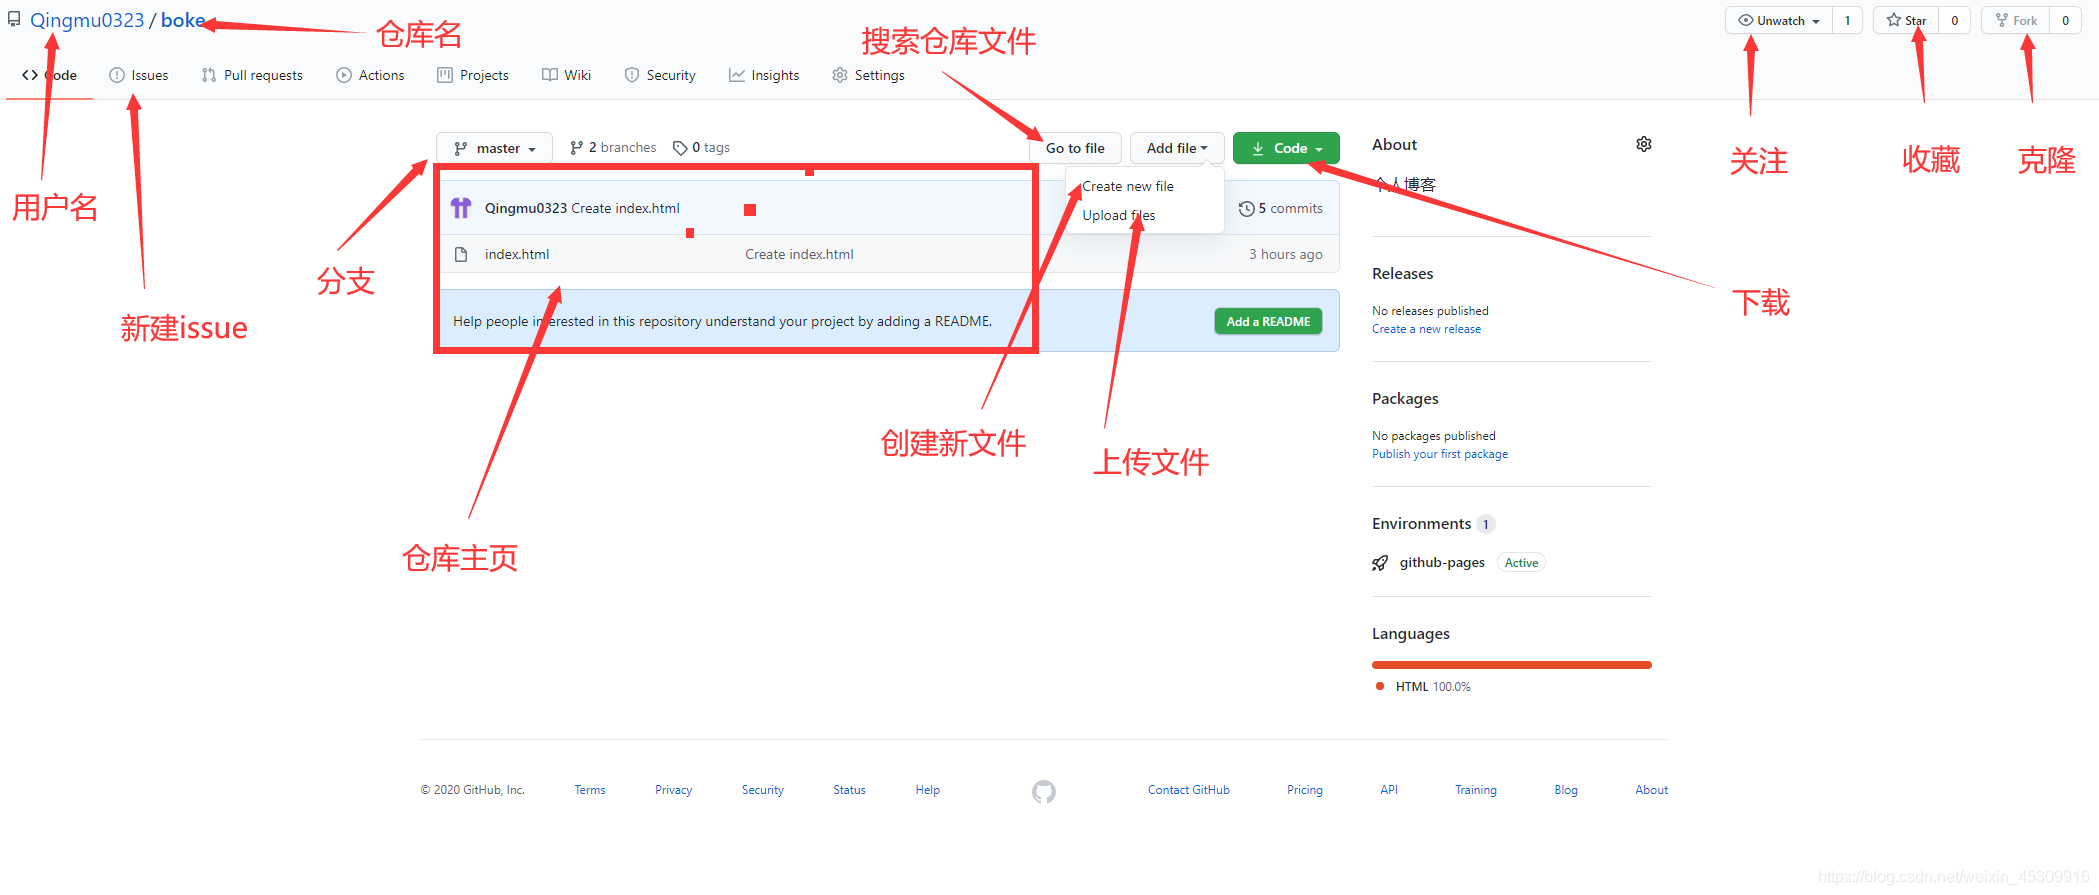Open Contact GitHub footer link

click(x=1189, y=790)
